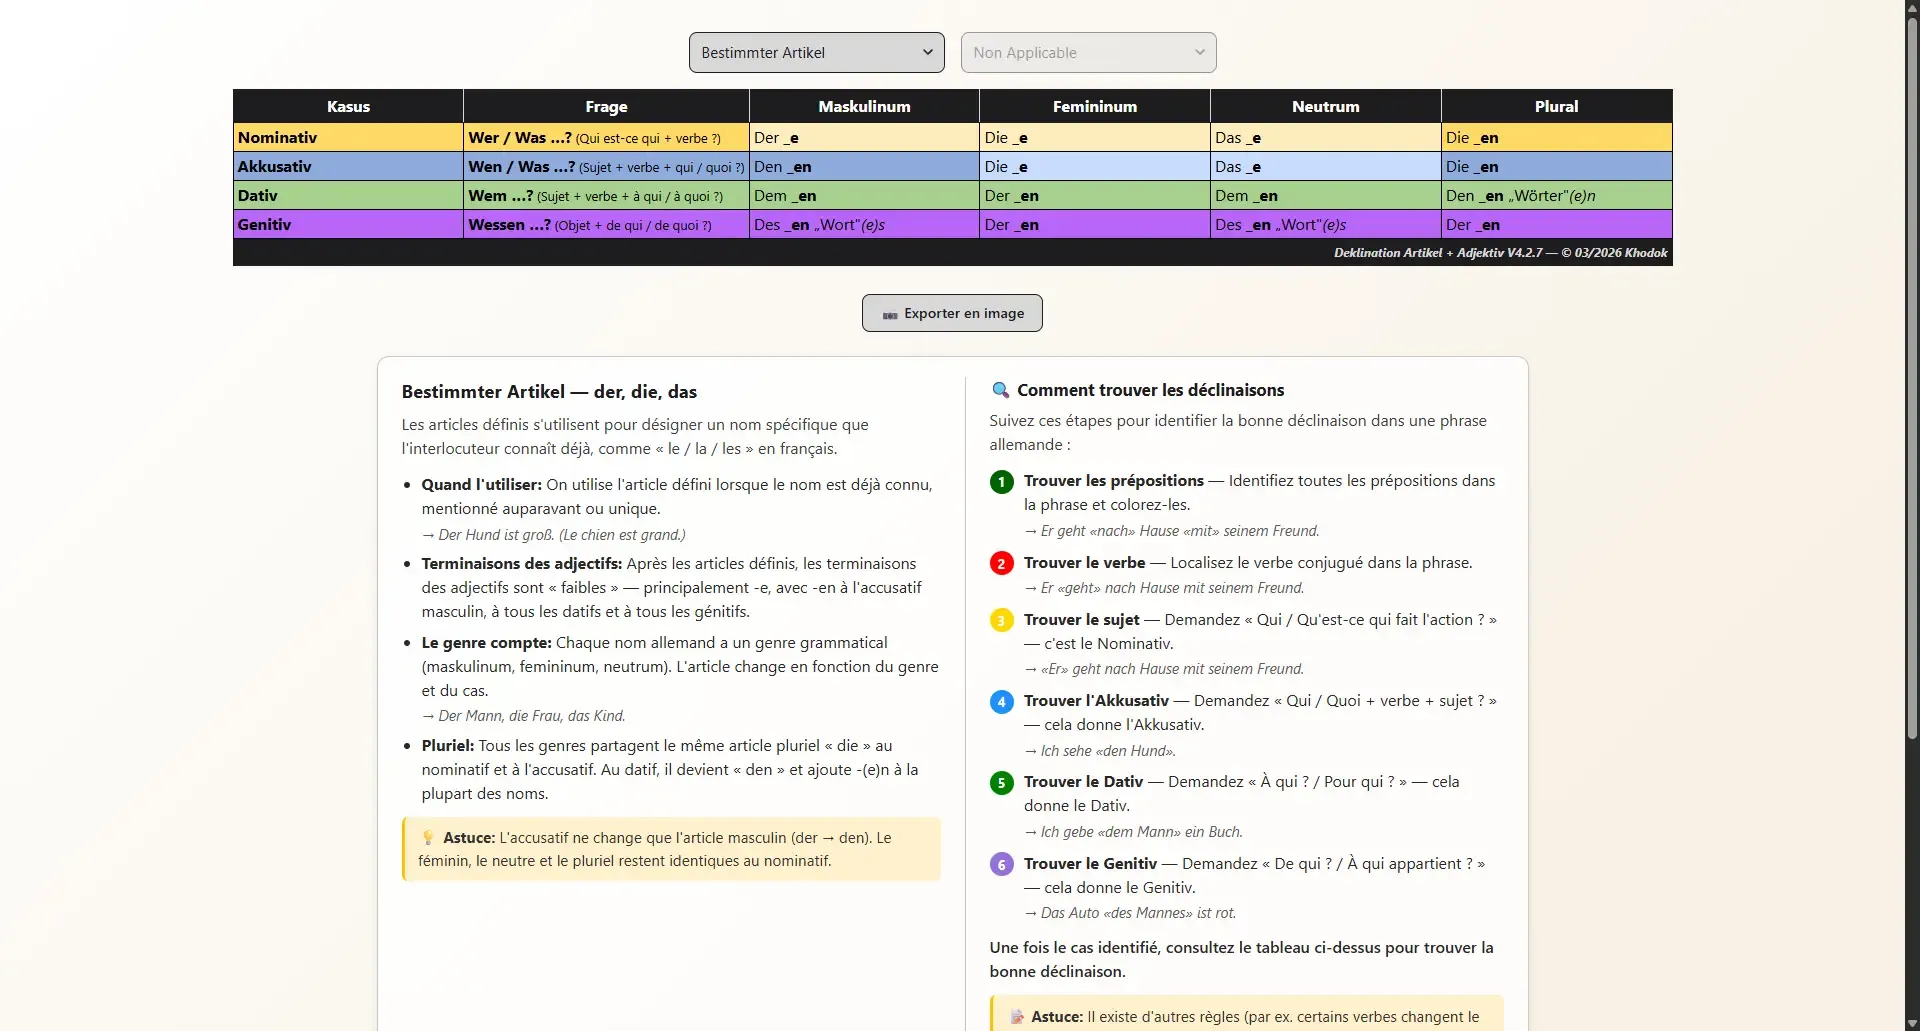Click the green number 5 step badge
The height and width of the screenshot is (1031, 1920).
pos(1001,783)
